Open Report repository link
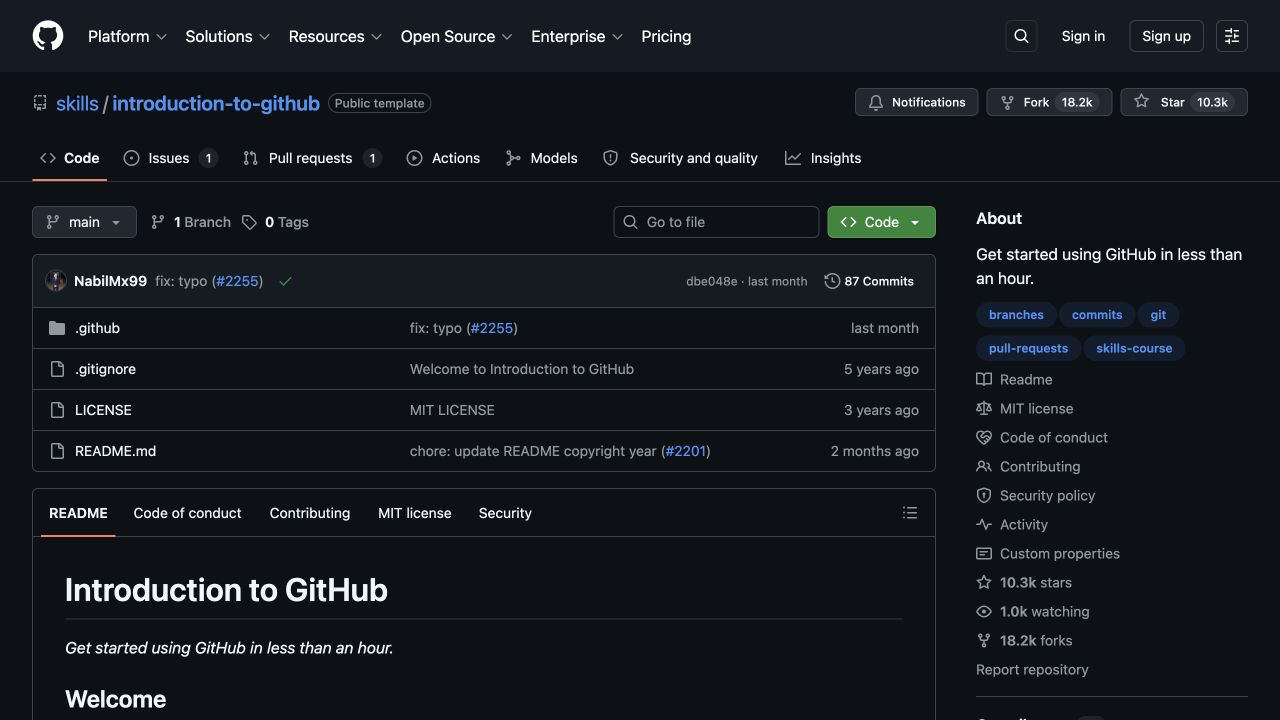 (x=1032, y=670)
